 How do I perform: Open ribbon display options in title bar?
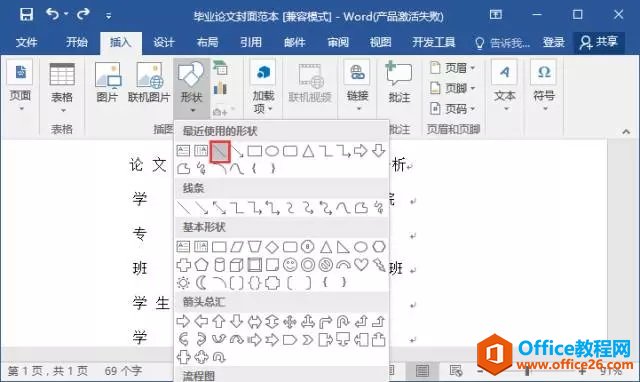pyautogui.click(x=496, y=15)
